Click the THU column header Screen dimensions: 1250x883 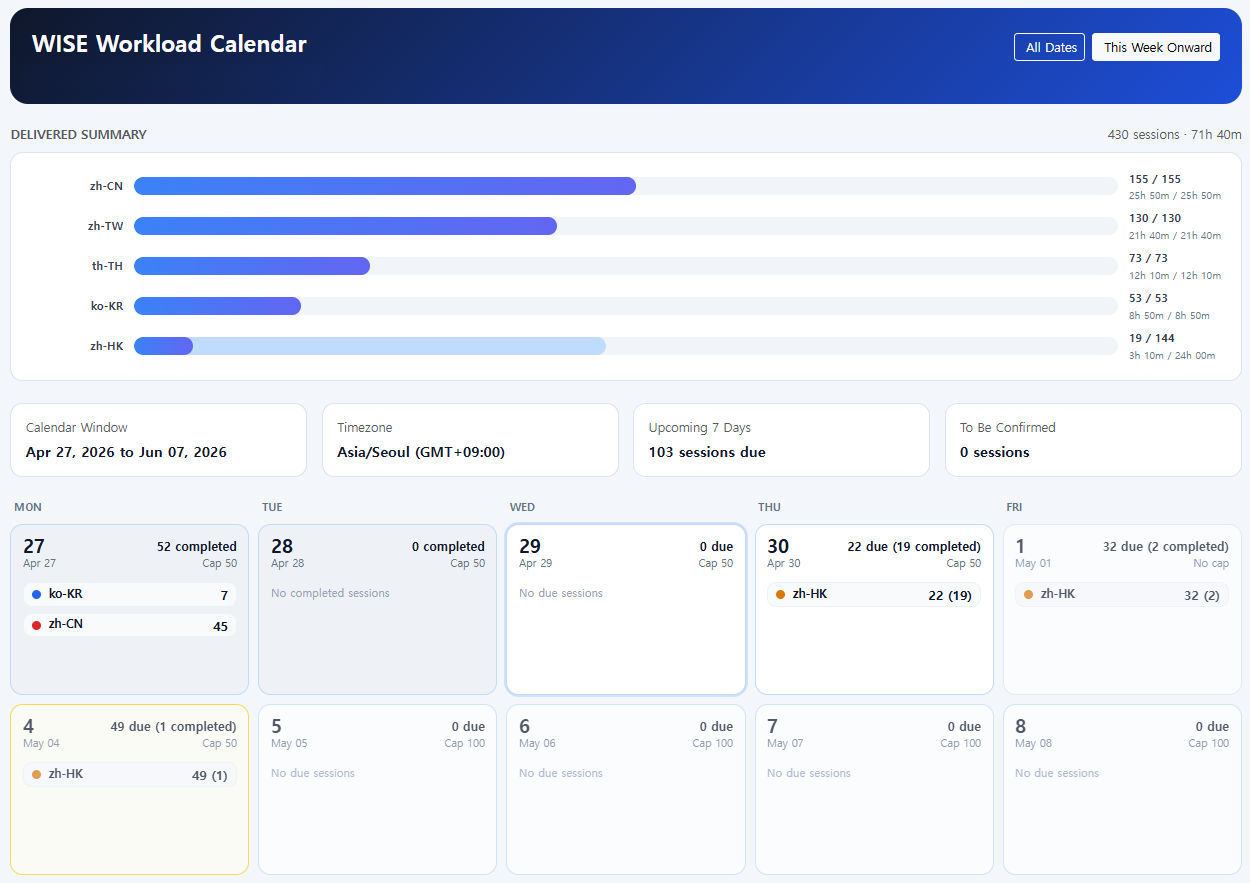tap(769, 508)
